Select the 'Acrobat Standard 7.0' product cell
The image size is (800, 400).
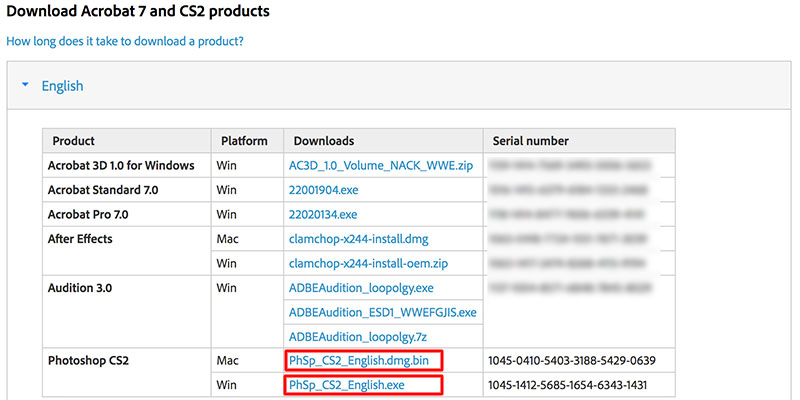point(127,190)
